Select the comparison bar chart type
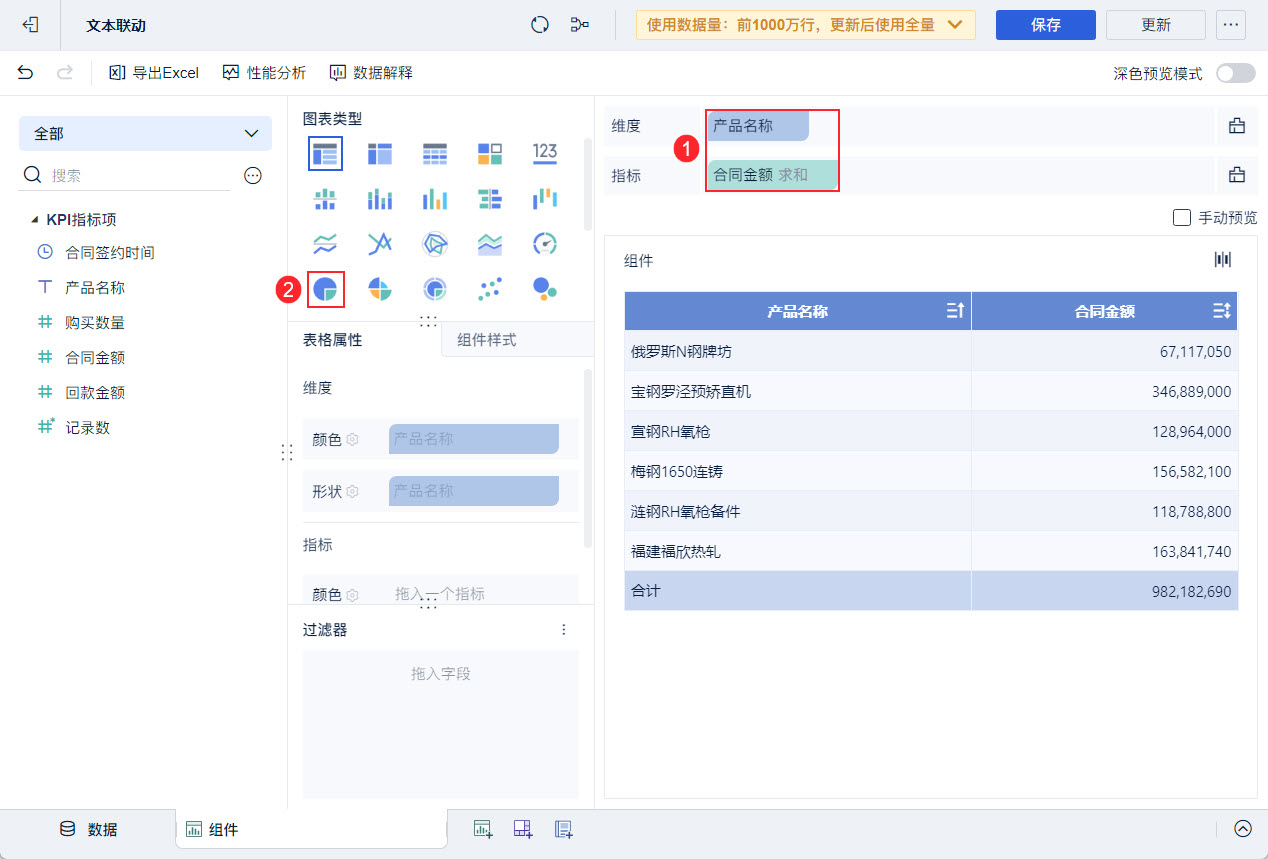Viewport: 1268px width, 859px height. click(x=490, y=198)
